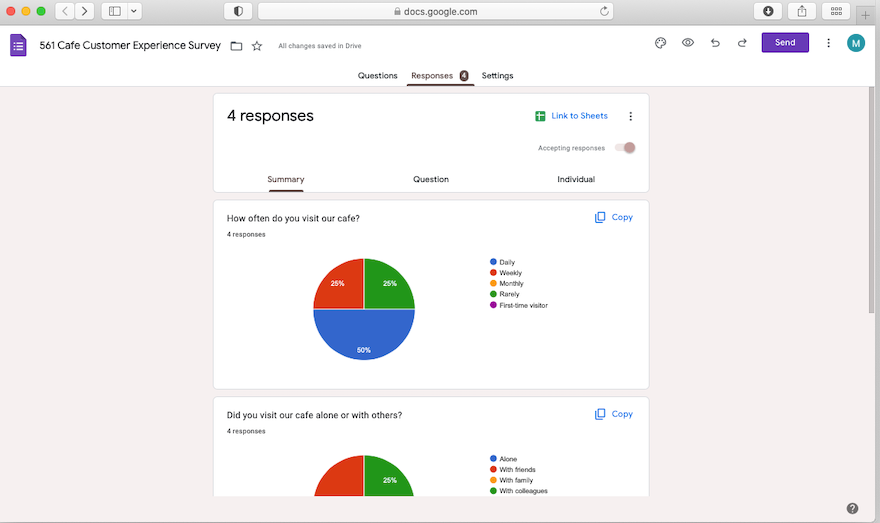Copy the cafe visit frequency chart
The image size is (880, 523).
click(614, 217)
